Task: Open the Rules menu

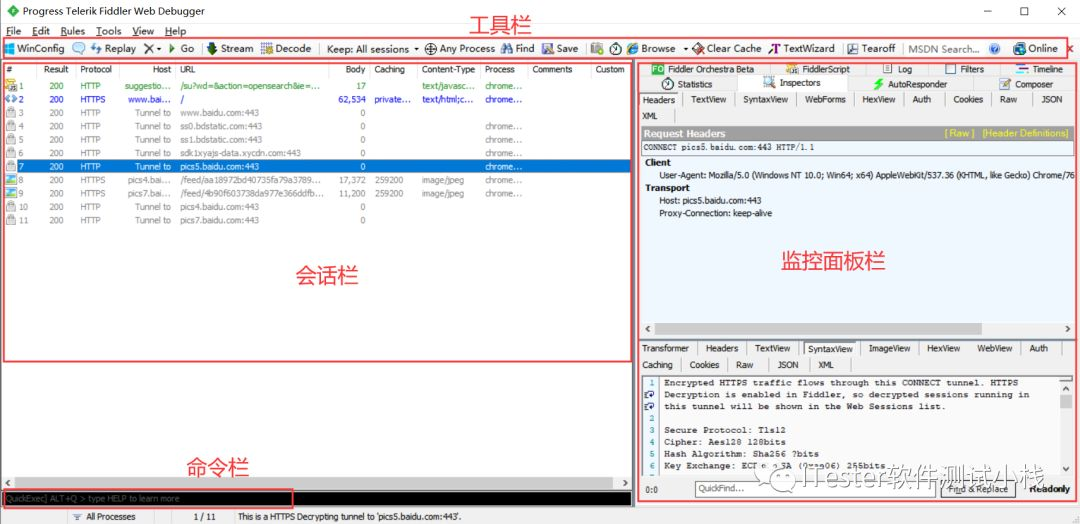Action: point(72,31)
